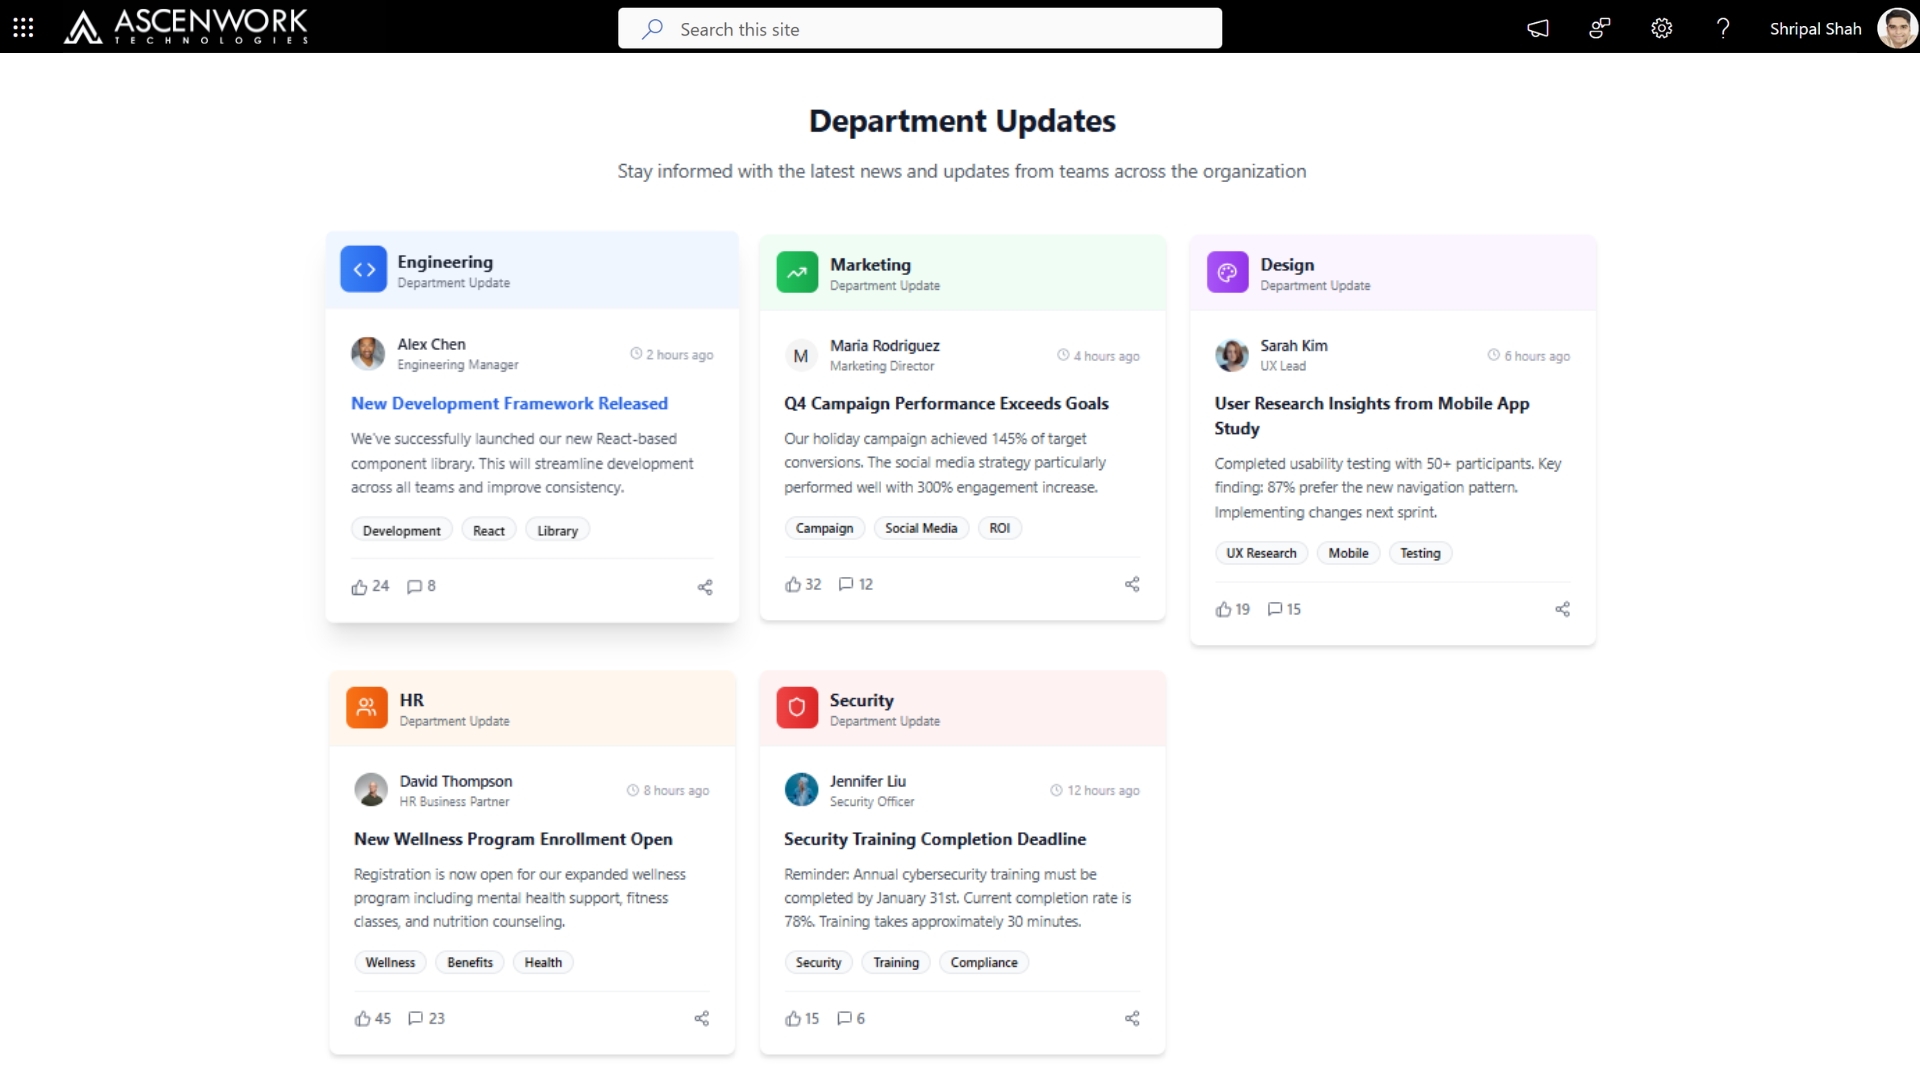Open the app launcher grid icon

point(23,28)
